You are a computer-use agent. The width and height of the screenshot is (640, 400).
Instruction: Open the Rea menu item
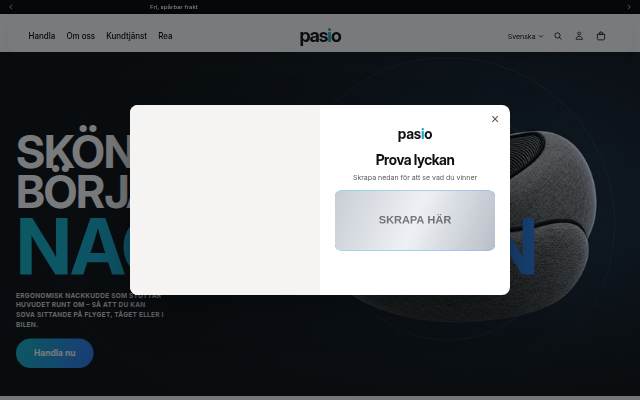pyautogui.click(x=165, y=36)
